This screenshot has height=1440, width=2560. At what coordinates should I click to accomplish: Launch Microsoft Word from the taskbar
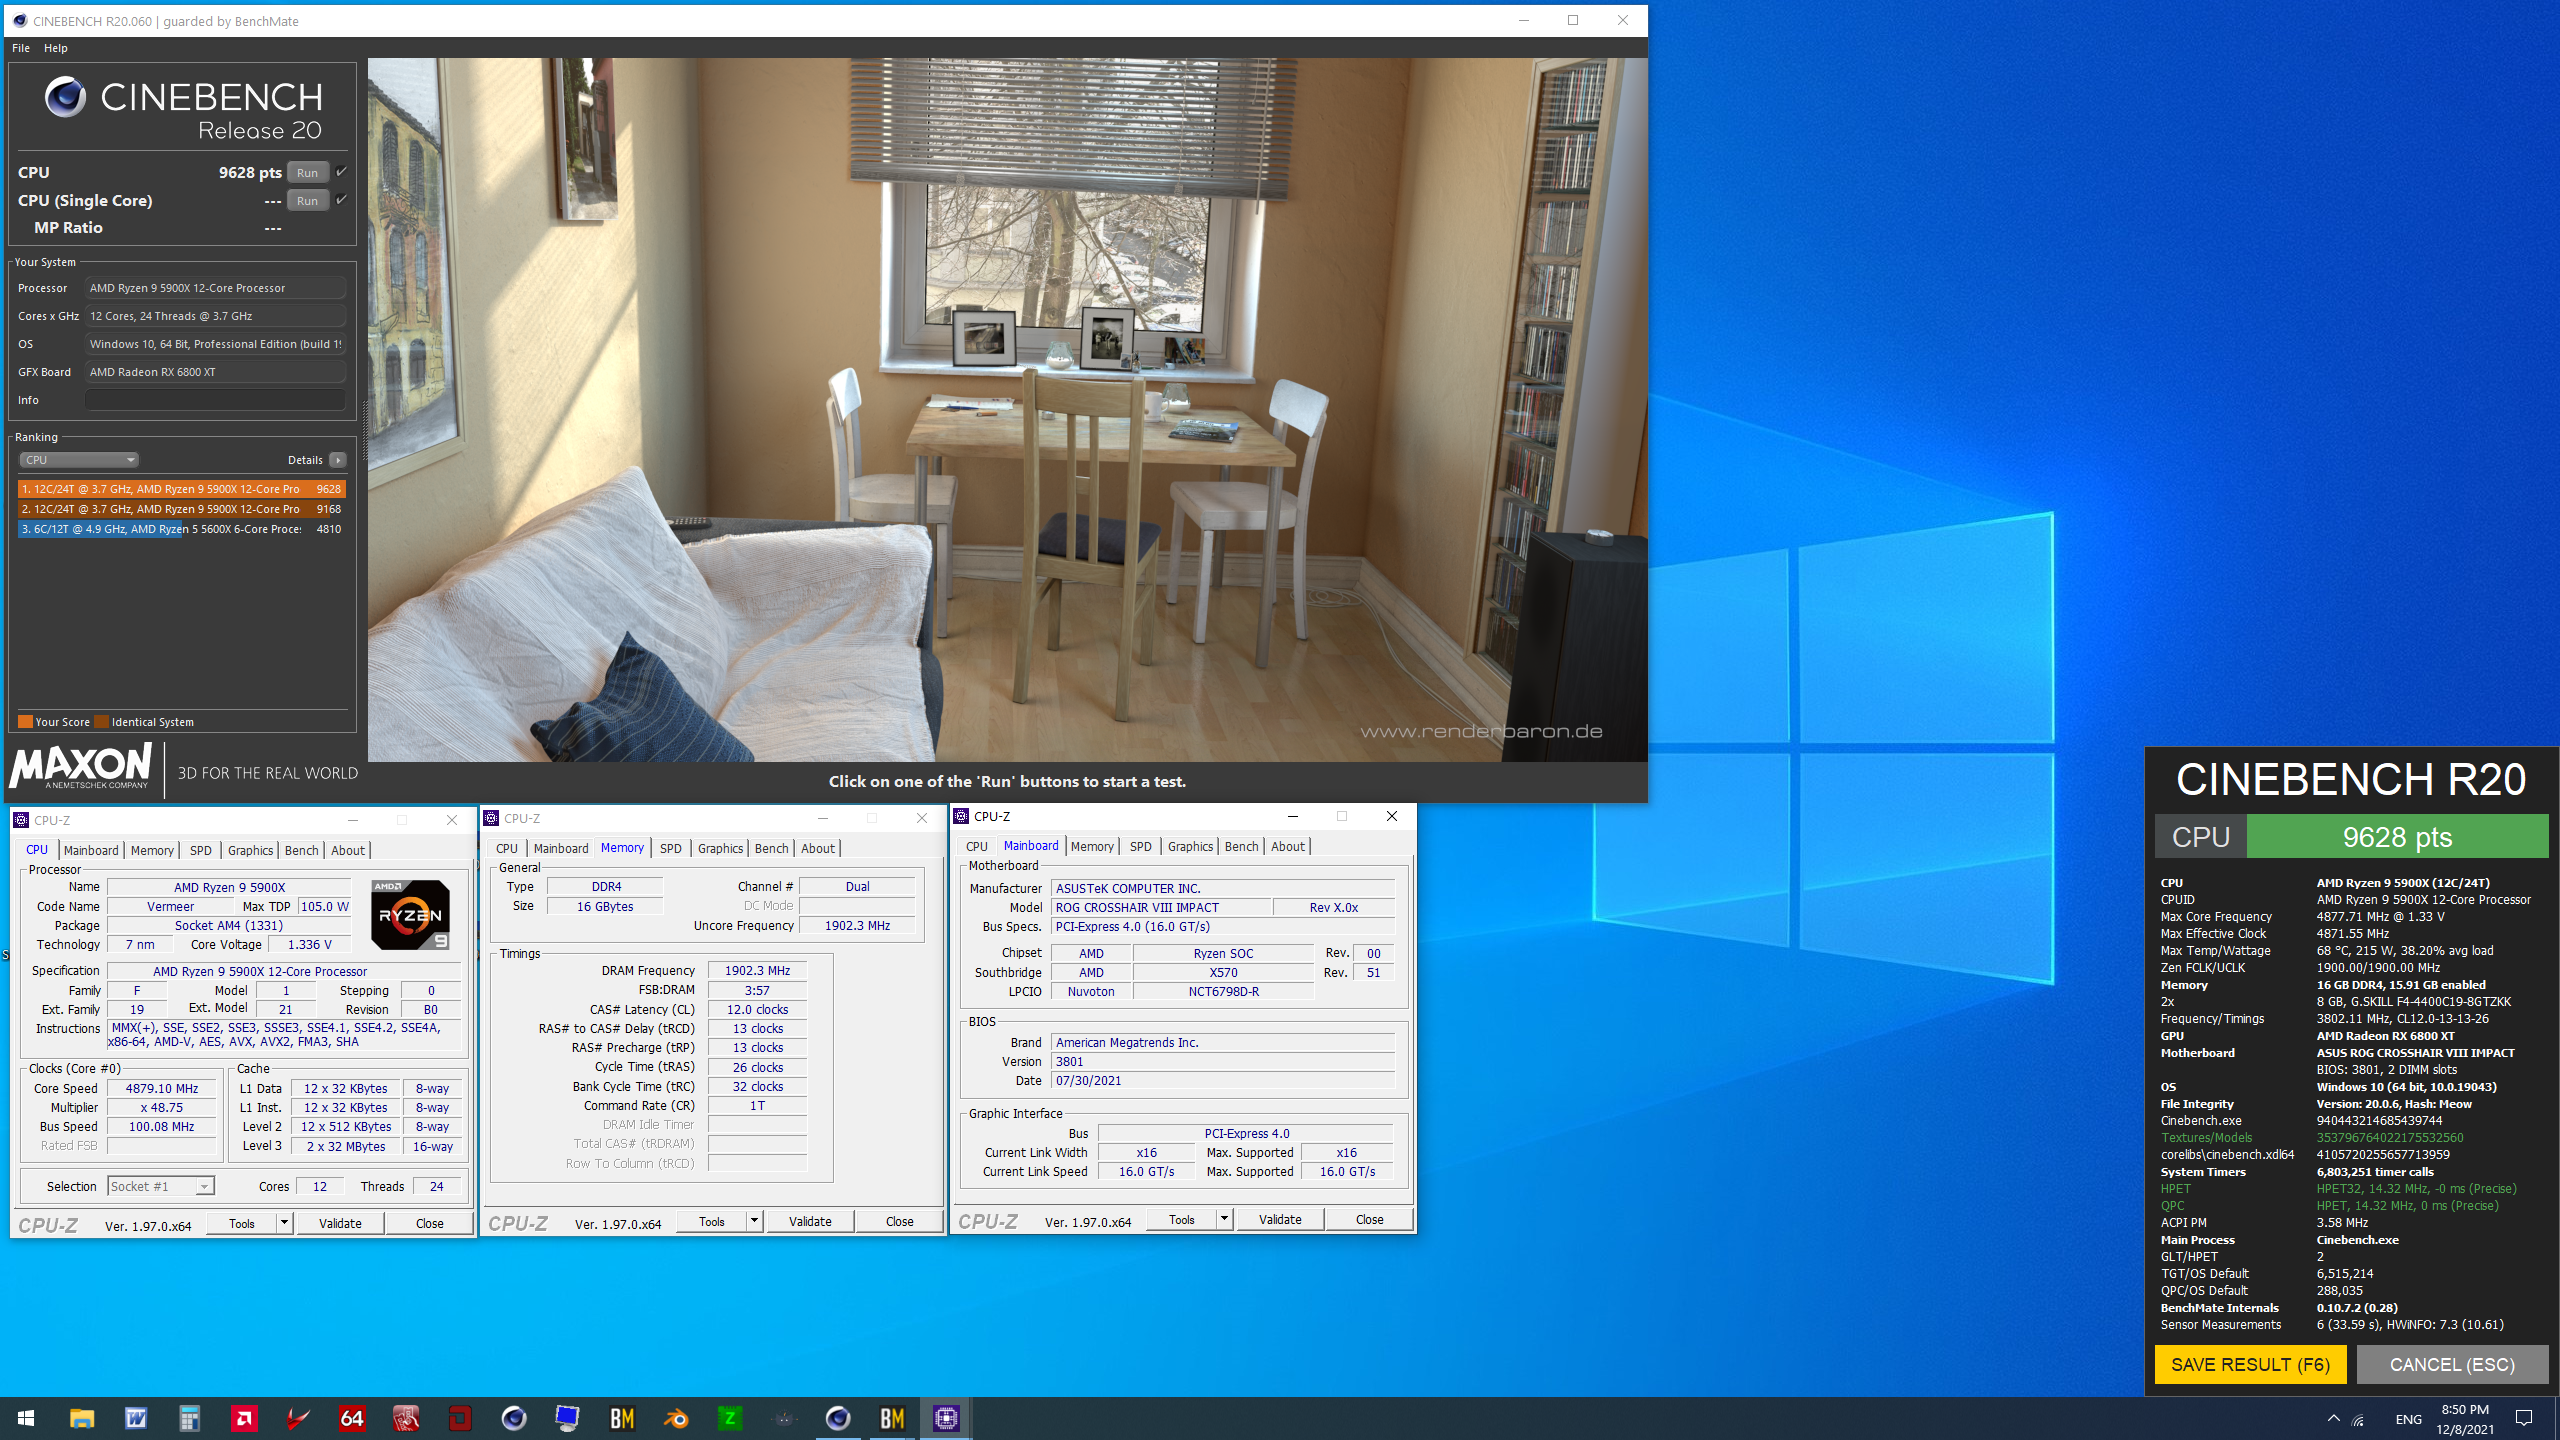[136, 1418]
